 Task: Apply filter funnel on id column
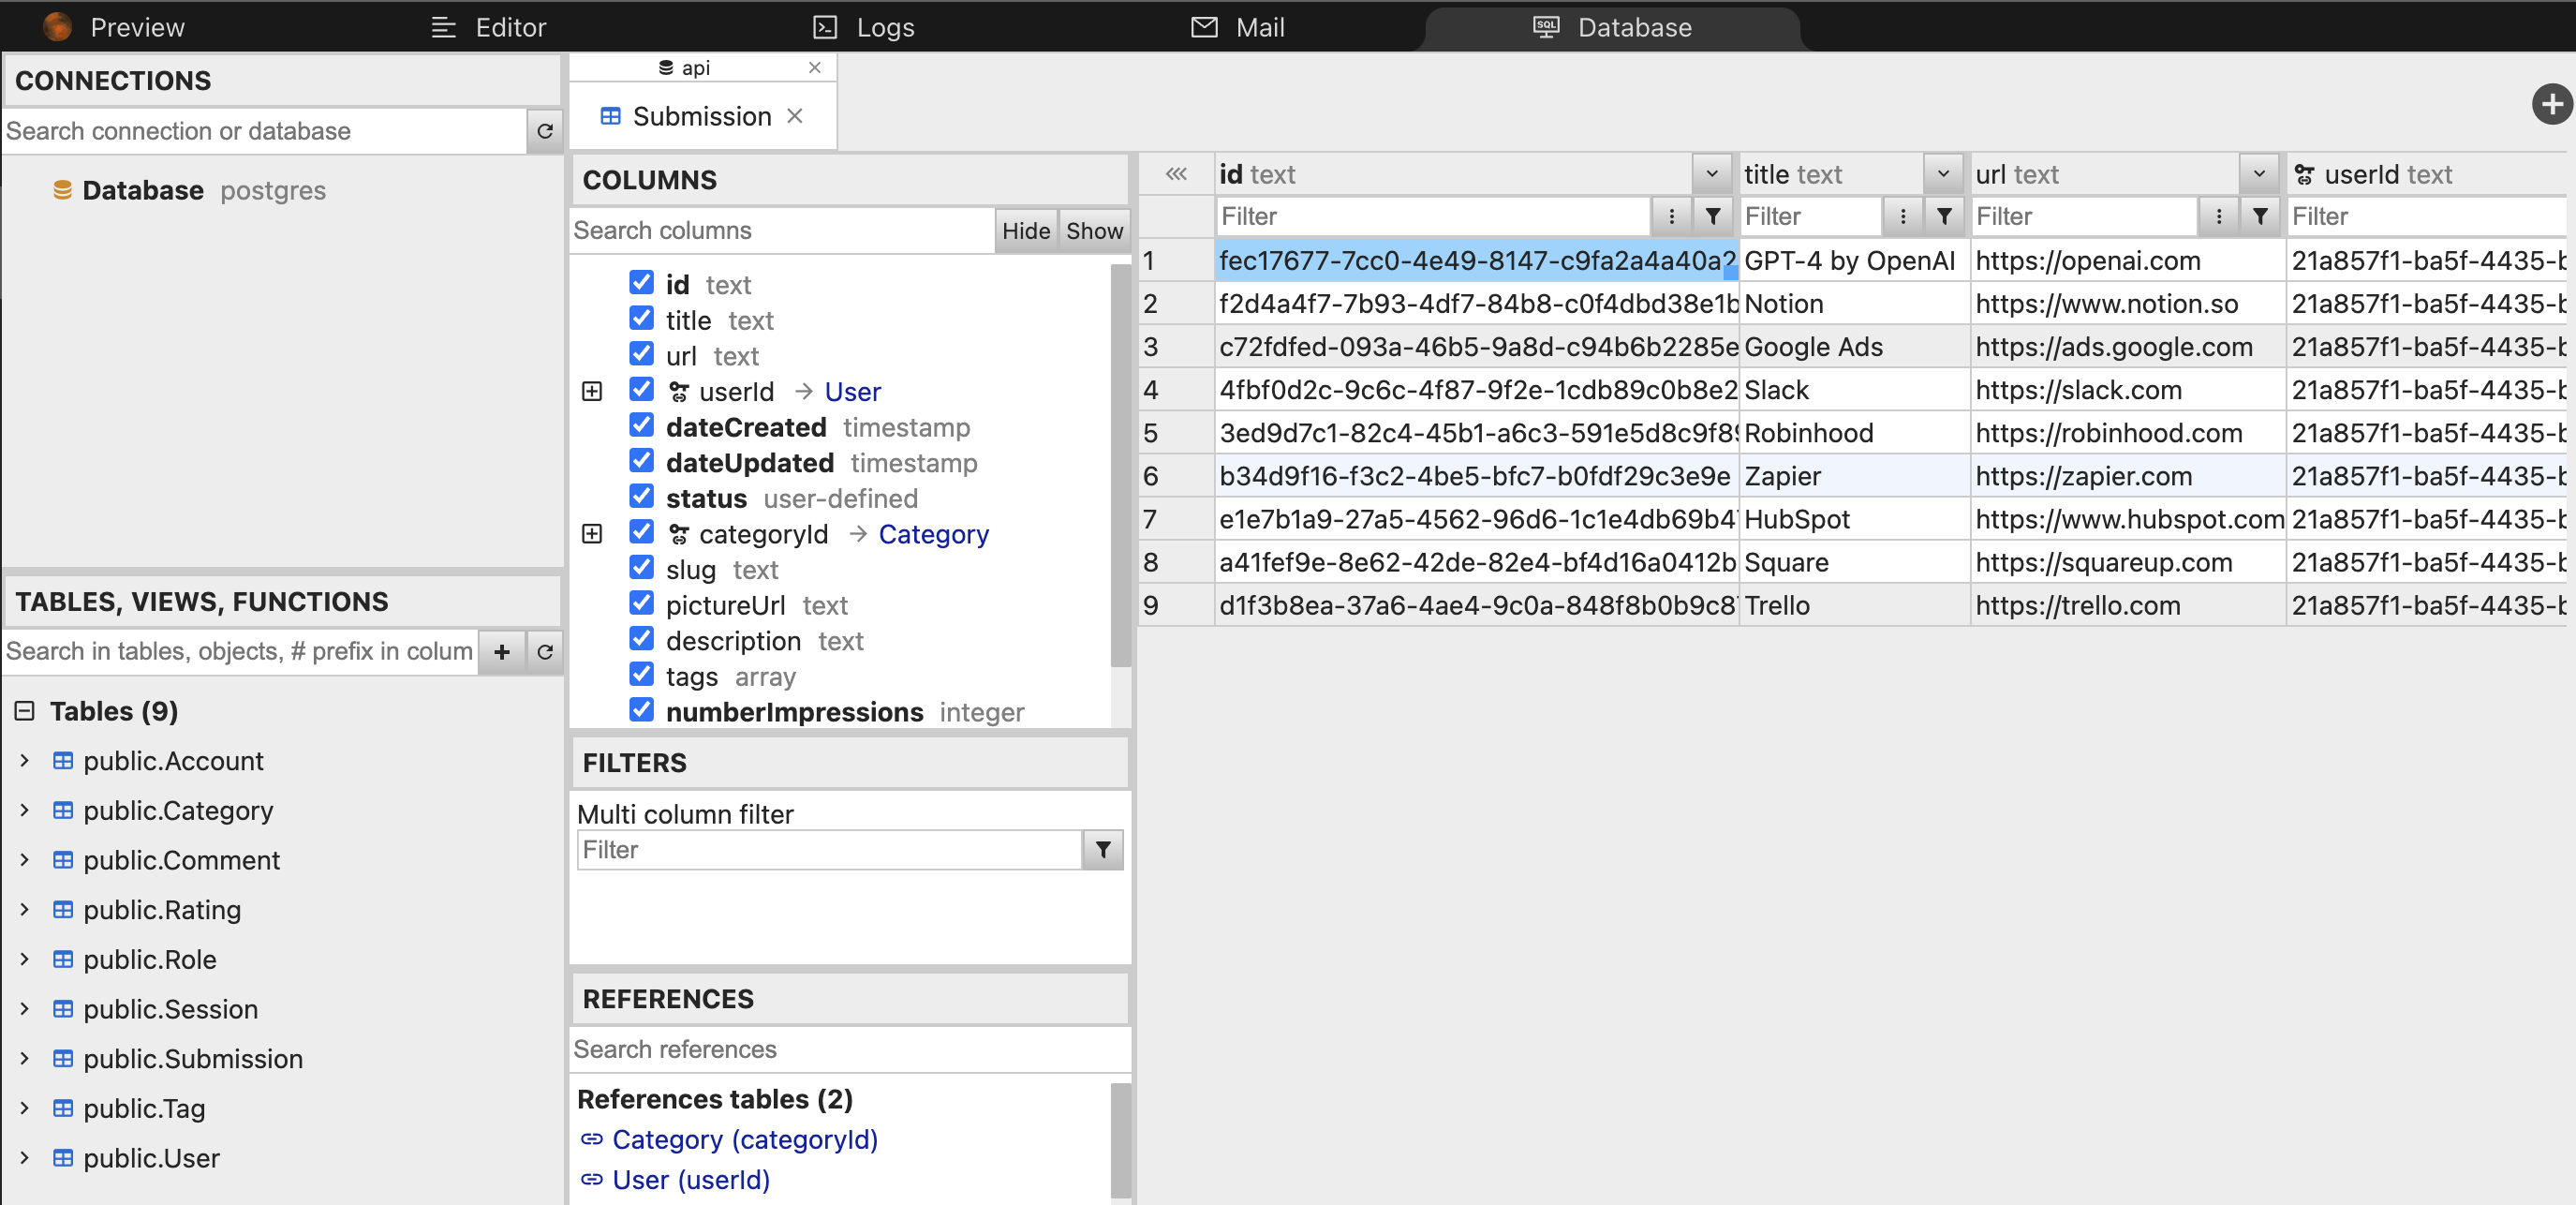[1712, 216]
